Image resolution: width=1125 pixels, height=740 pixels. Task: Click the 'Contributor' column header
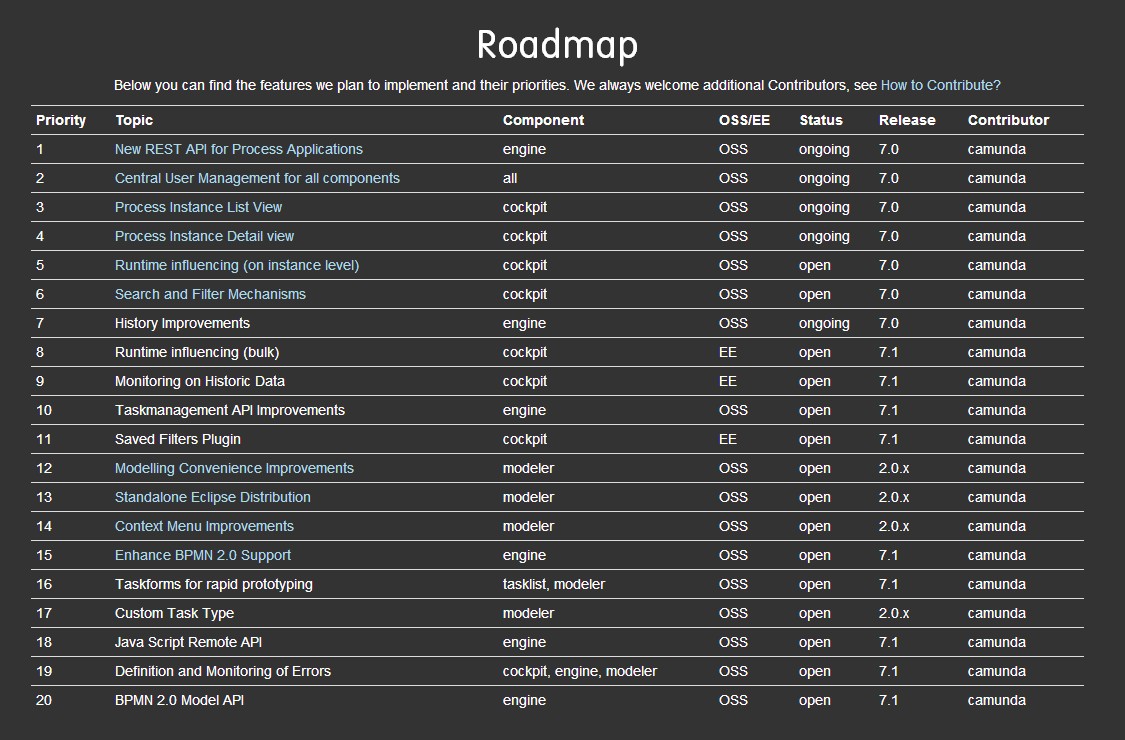pyautogui.click(x=1008, y=120)
